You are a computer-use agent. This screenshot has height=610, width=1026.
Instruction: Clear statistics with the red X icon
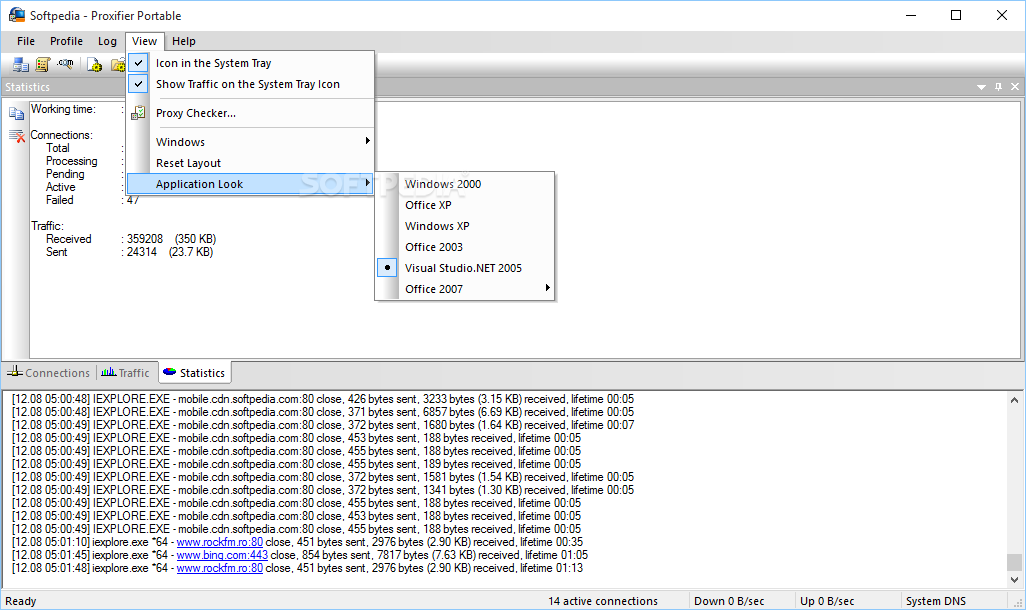click(16, 135)
